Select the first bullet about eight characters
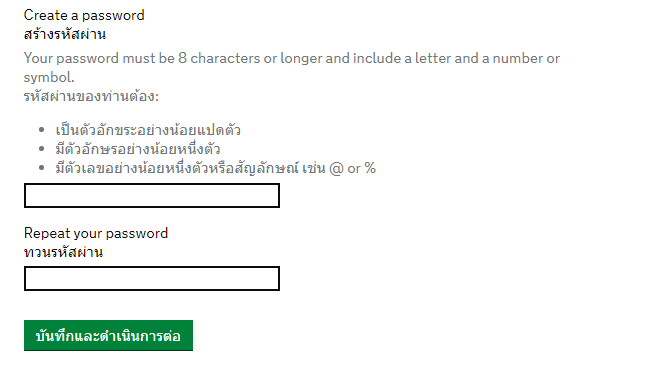 (148, 129)
